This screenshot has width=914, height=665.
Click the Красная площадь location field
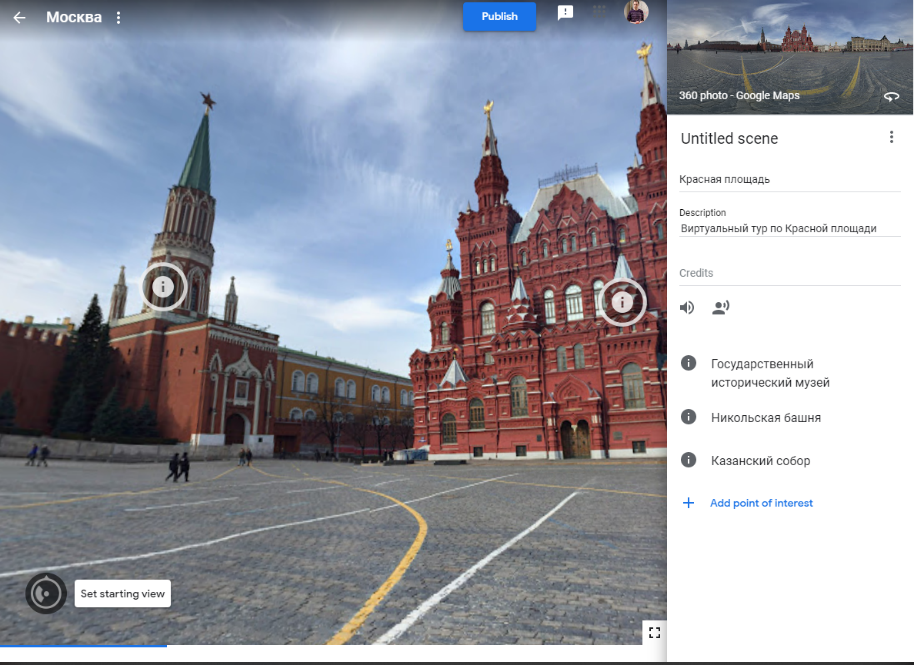click(789, 180)
